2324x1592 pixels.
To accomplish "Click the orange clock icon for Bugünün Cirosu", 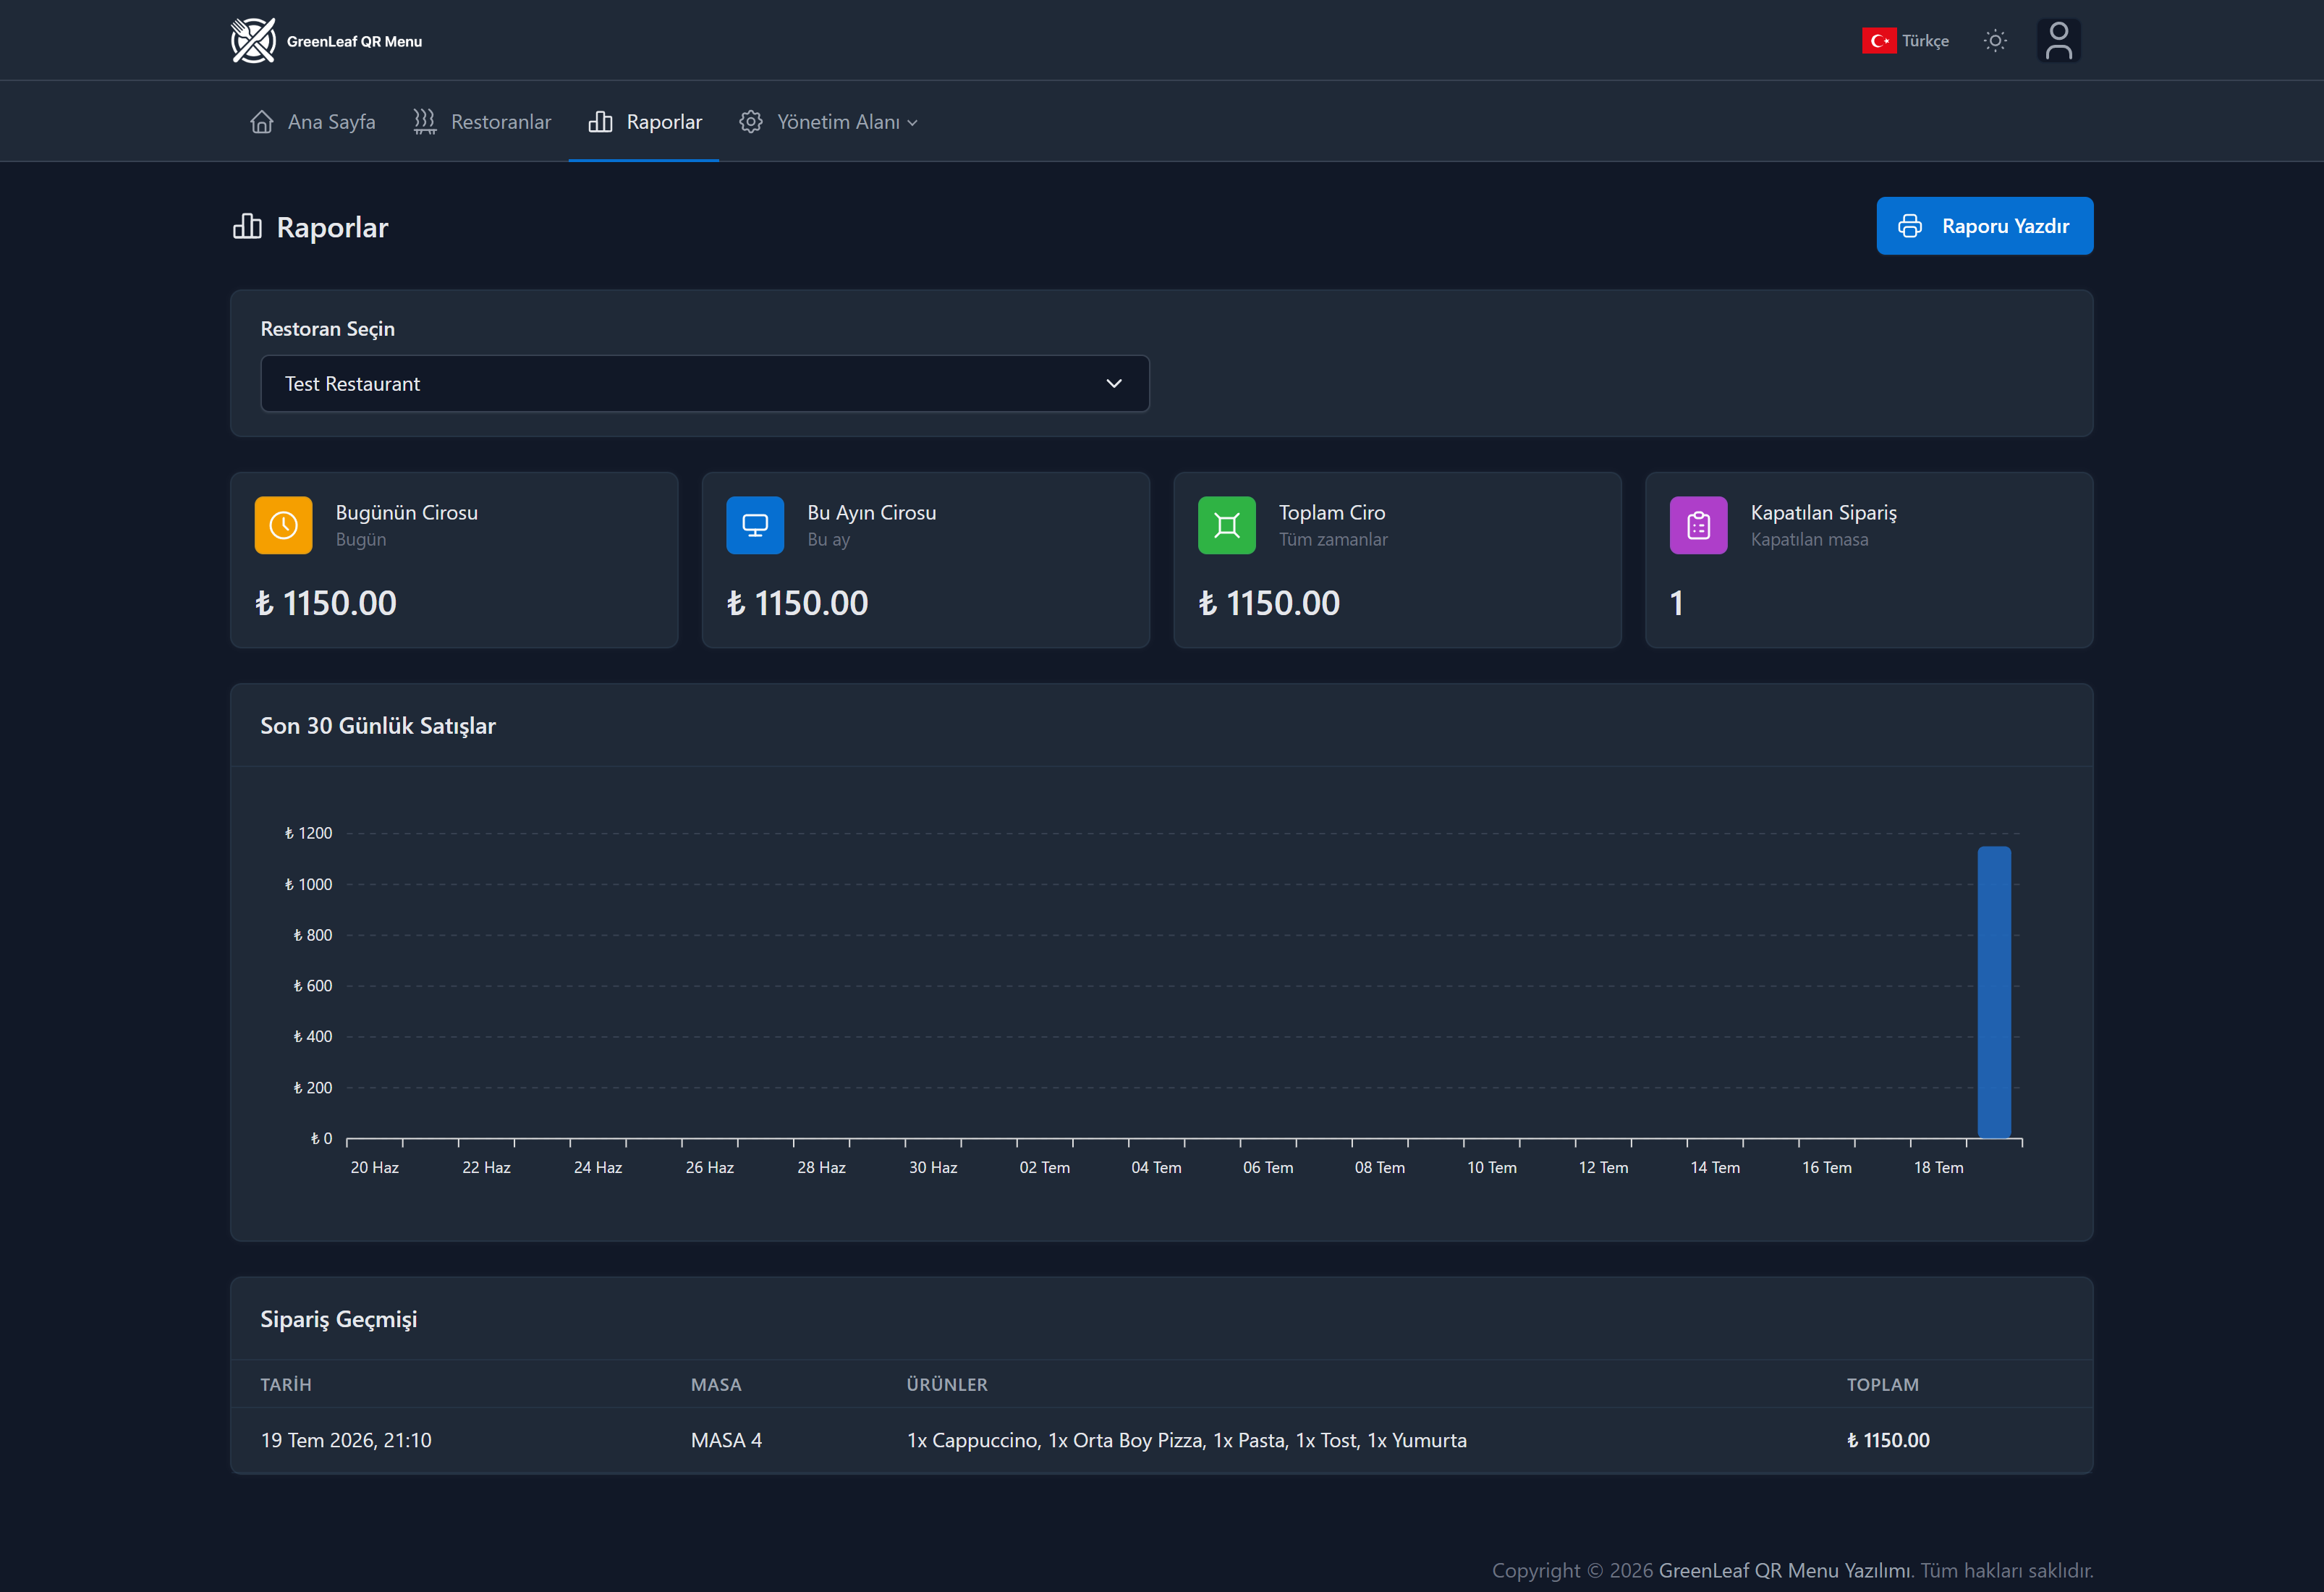I will tap(284, 525).
